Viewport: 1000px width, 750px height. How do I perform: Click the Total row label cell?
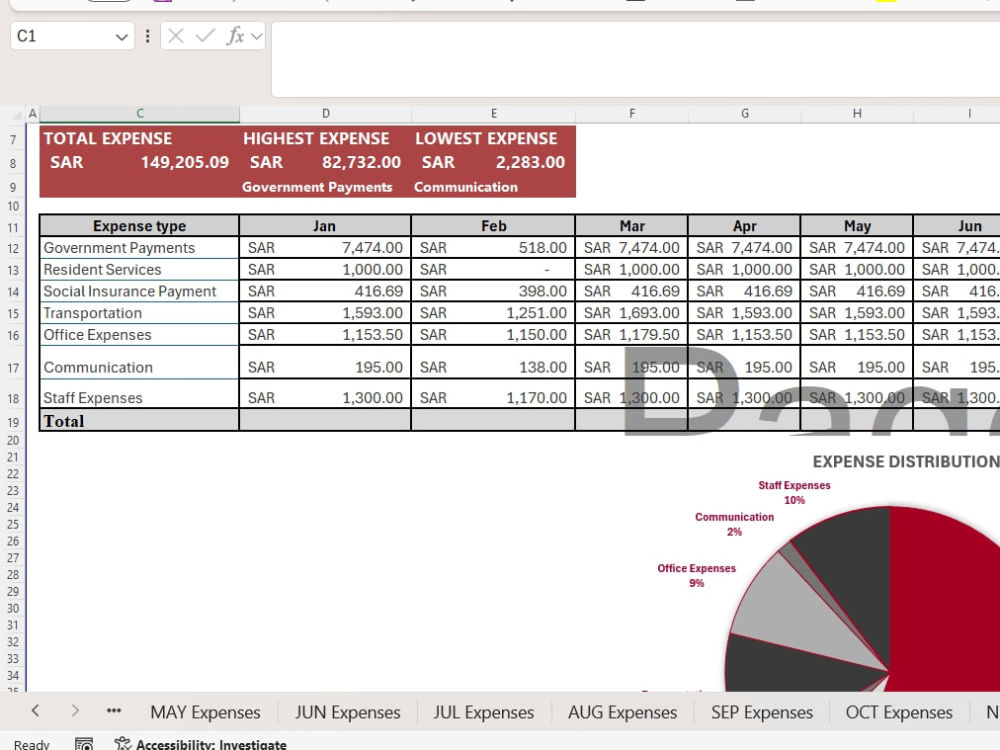(x=140, y=421)
